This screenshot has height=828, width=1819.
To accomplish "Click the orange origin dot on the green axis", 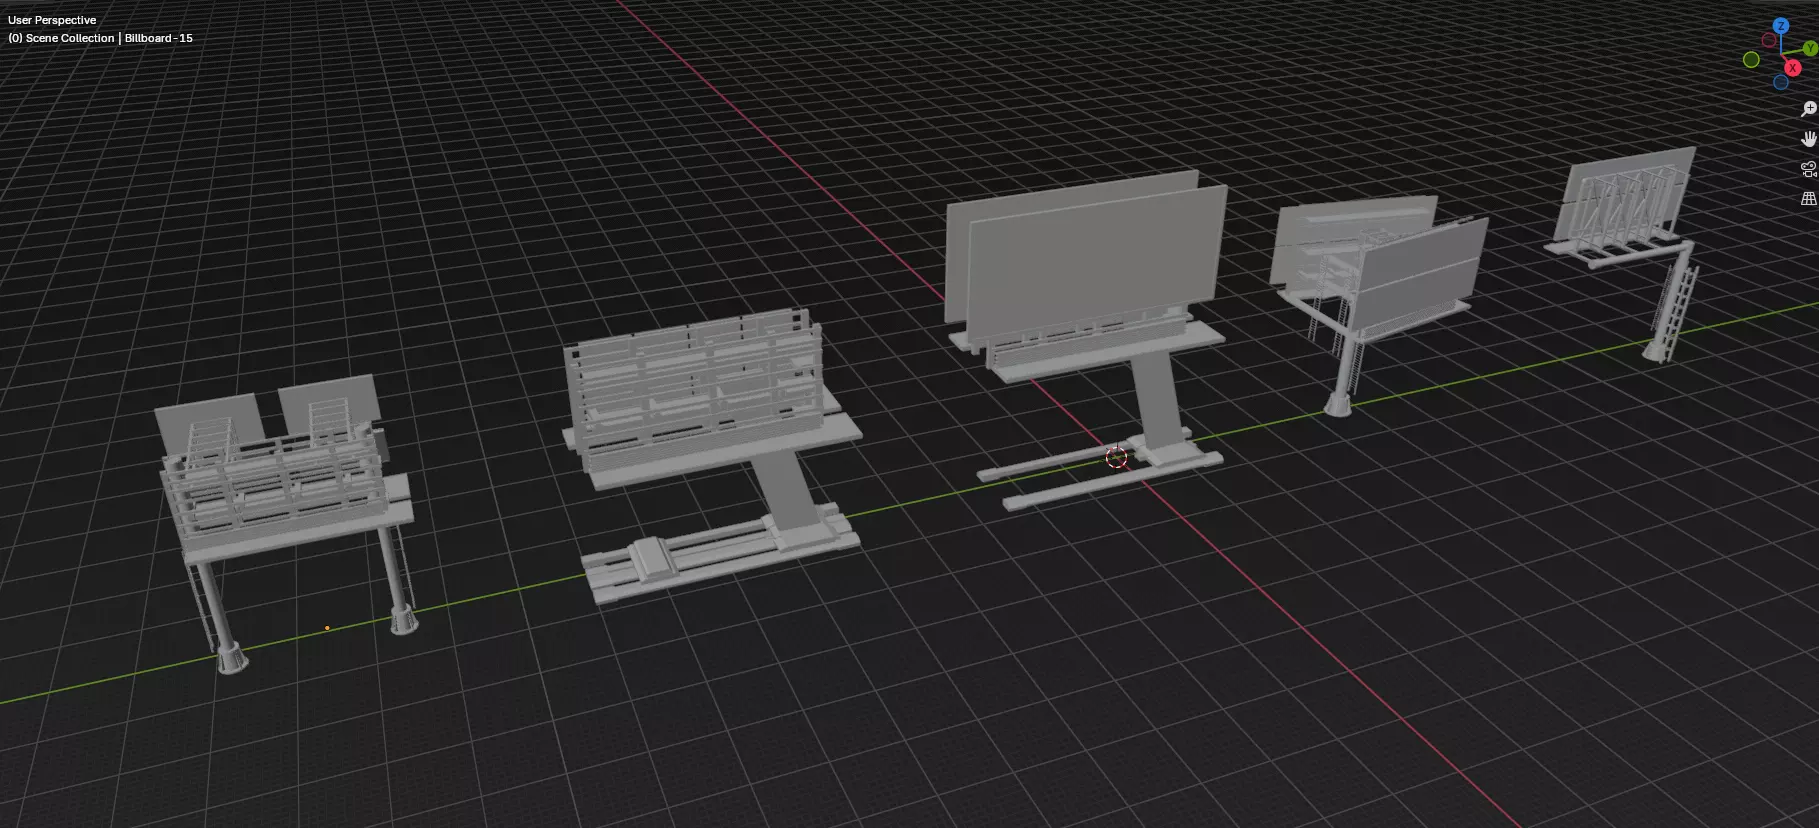I will 327,628.
